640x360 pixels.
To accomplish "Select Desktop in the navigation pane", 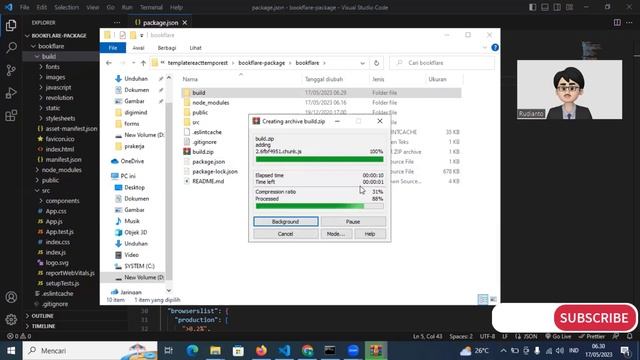I will coord(134,187).
